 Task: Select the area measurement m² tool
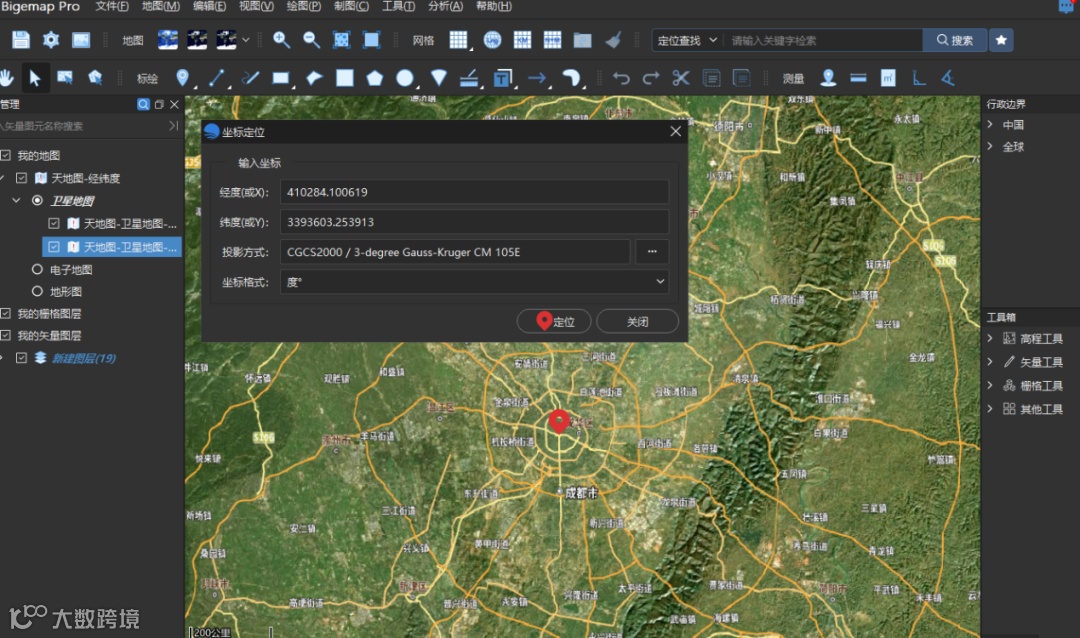pyautogui.click(x=887, y=78)
